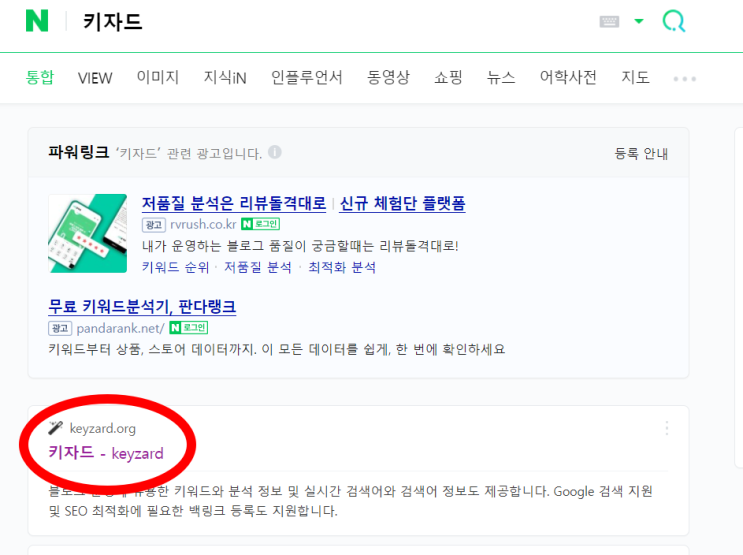Switch to the VIEW tab
Image resolution: width=743 pixels, height=555 pixels.
(x=95, y=78)
